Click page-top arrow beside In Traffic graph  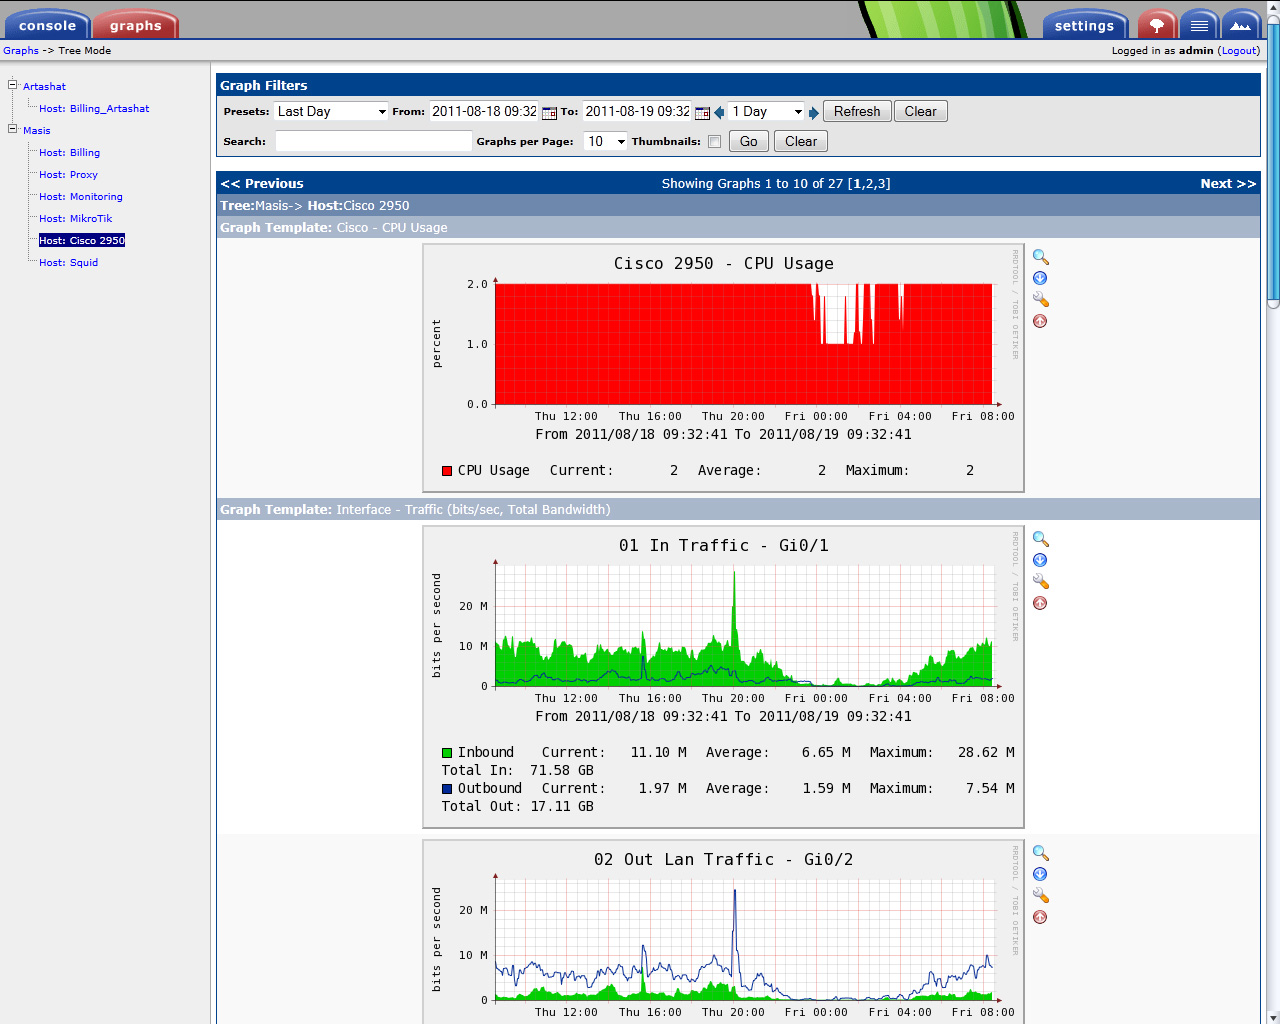pos(1040,603)
